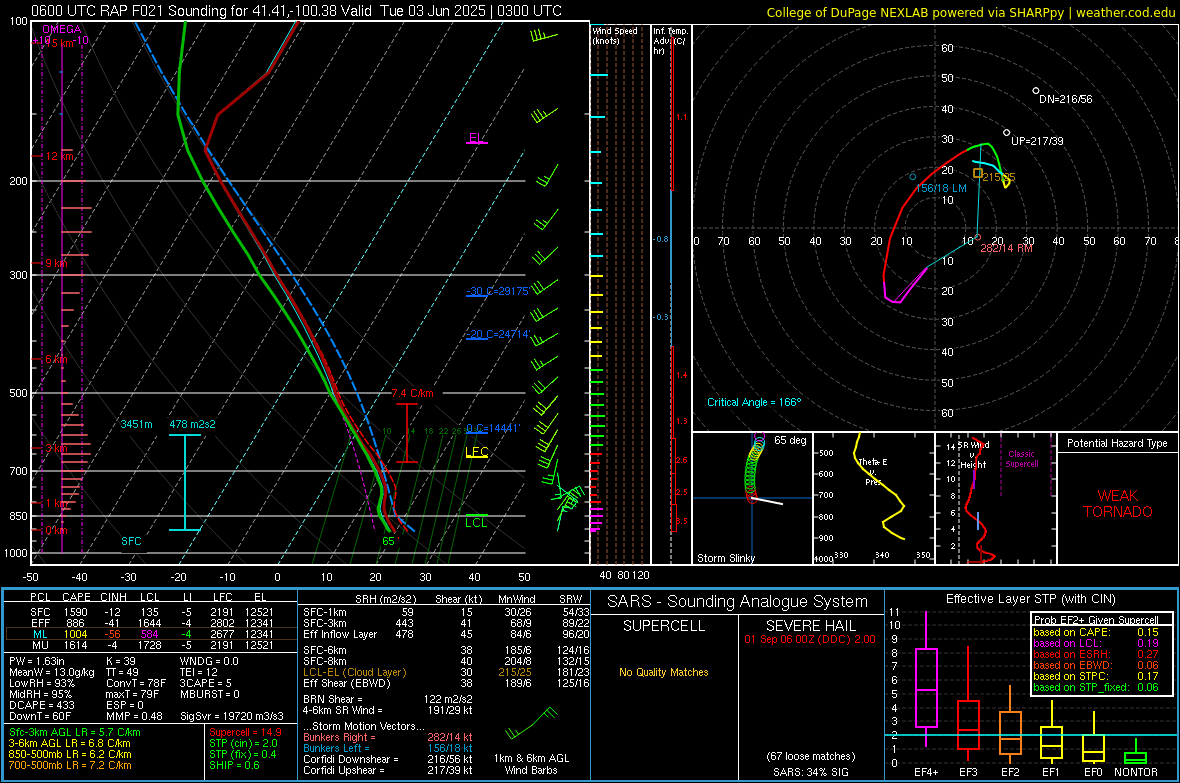The width and height of the screenshot is (1180, 783).
Task: Click the red Supercell = 14.9 composite value
Action: click(245, 732)
